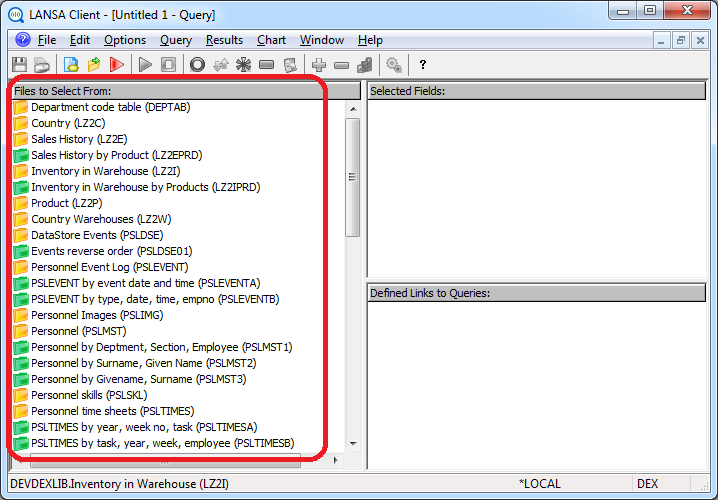Image resolution: width=718 pixels, height=500 pixels.
Task: Select Country Warehouses (LZ2W) file
Action: coord(101,219)
